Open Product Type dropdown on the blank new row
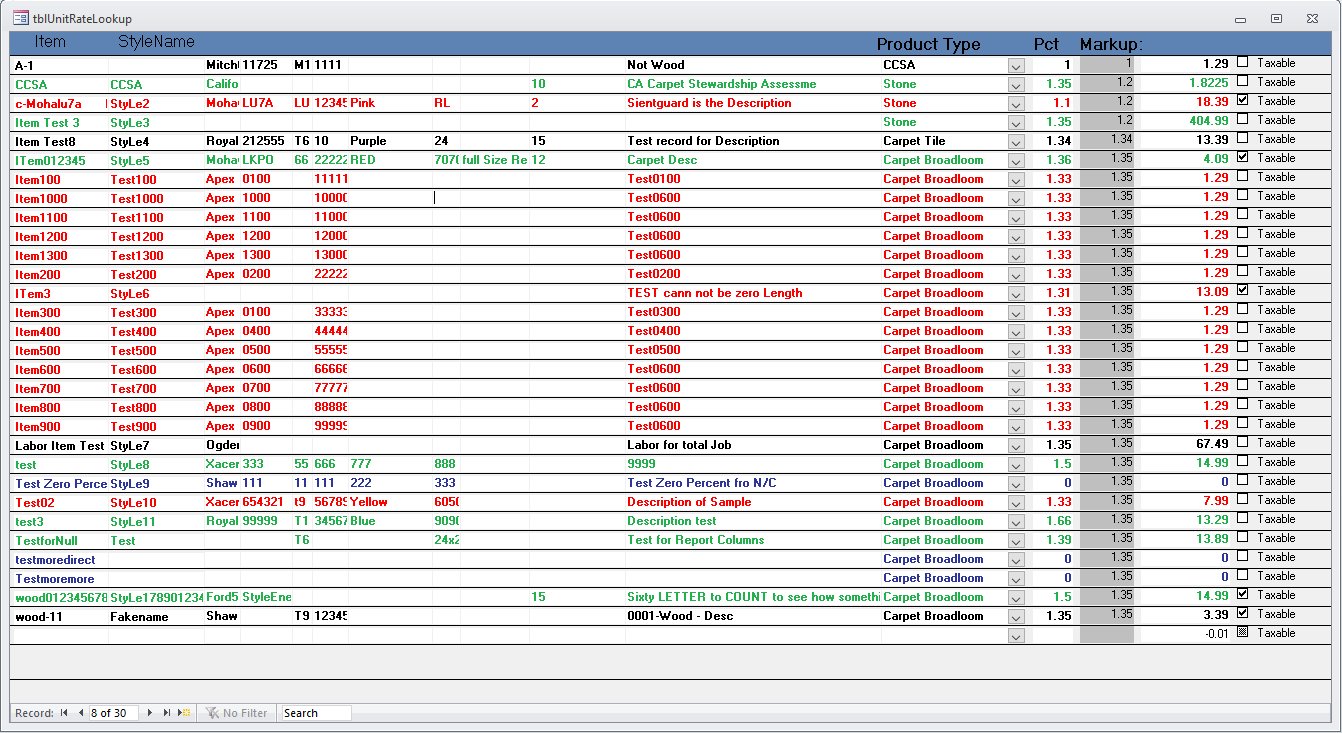 tap(1016, 635)
